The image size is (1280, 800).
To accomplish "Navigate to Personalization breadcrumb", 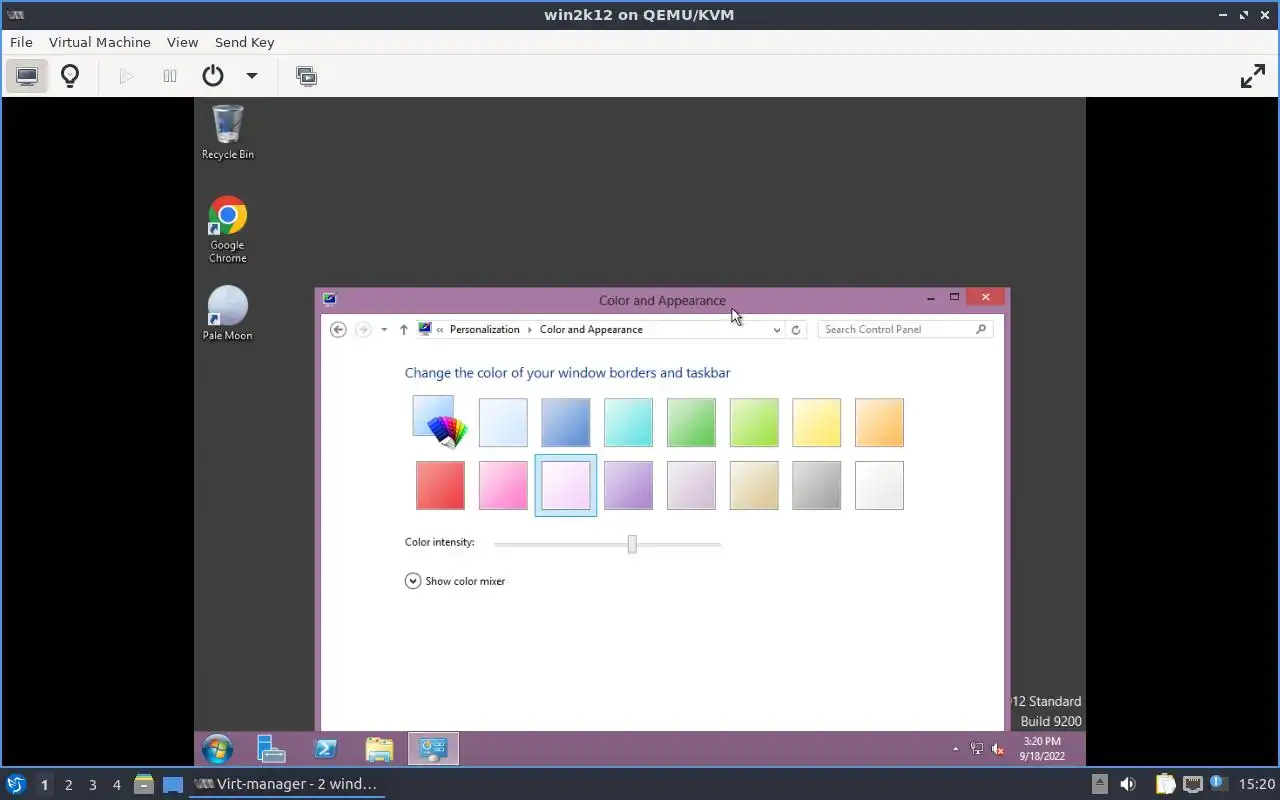I will pyautogui.click(x=485, y=330).
